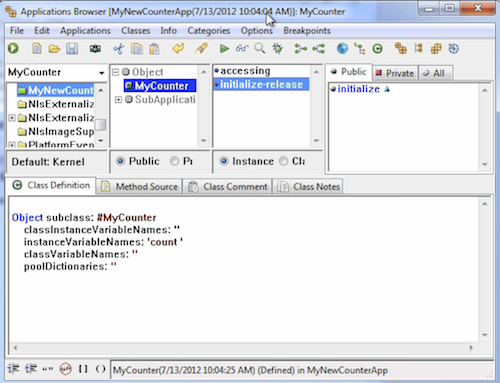This screenshot has height=383, width=500.
Task: Click the green play execute icon
Action: click(x=224, y=49)
